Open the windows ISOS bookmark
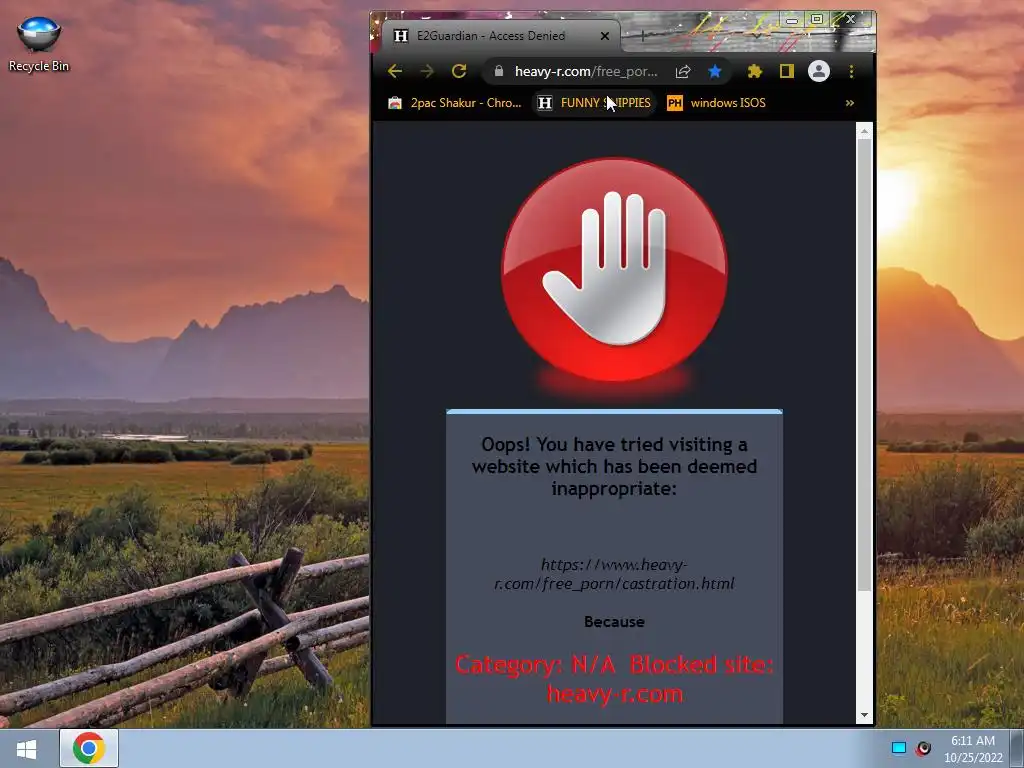The width and height of the screenshot is (1024, 768). [x=716, y=103]
